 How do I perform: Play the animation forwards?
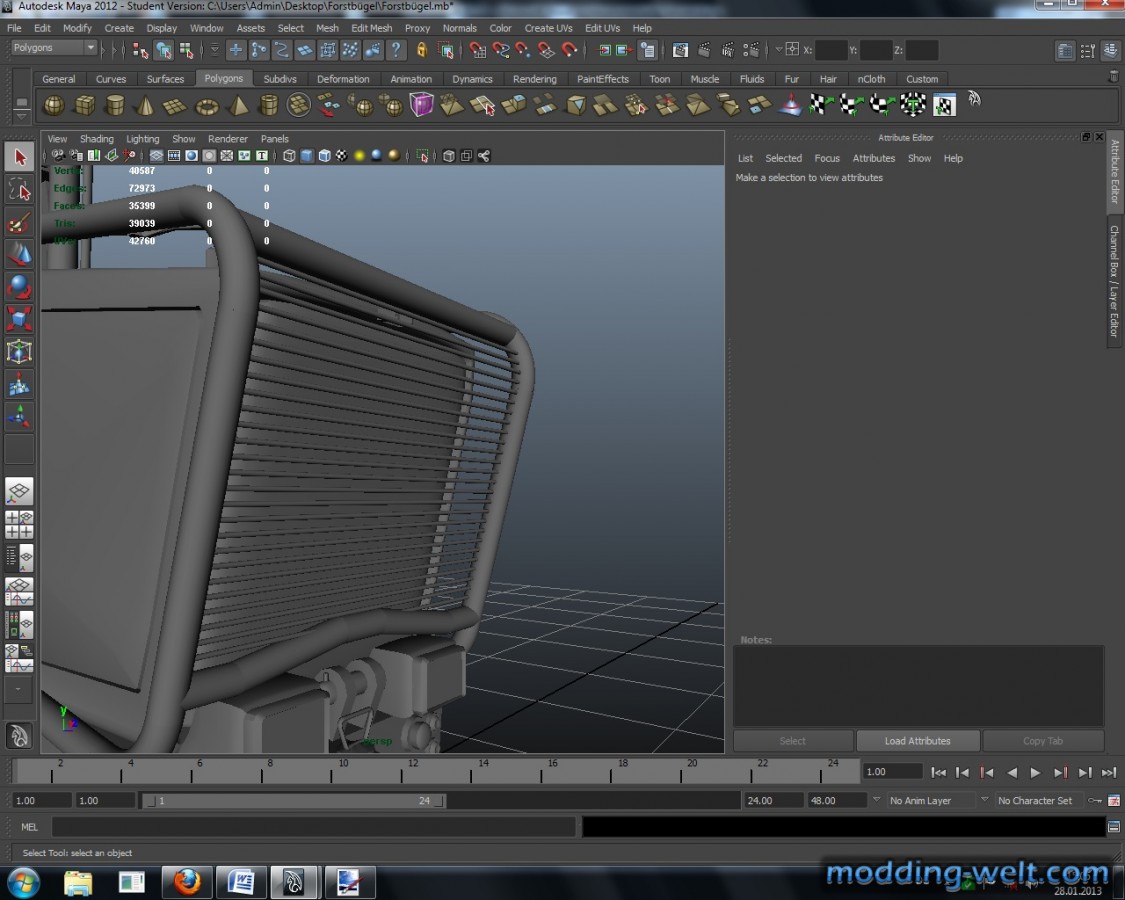(x=1035, y=772)
